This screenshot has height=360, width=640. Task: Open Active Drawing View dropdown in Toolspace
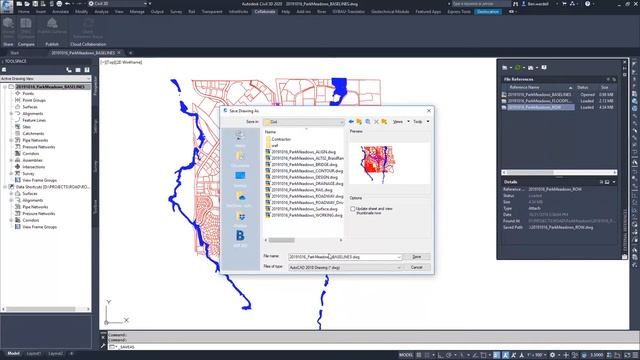pyautogui.click(x=46, y=78)
